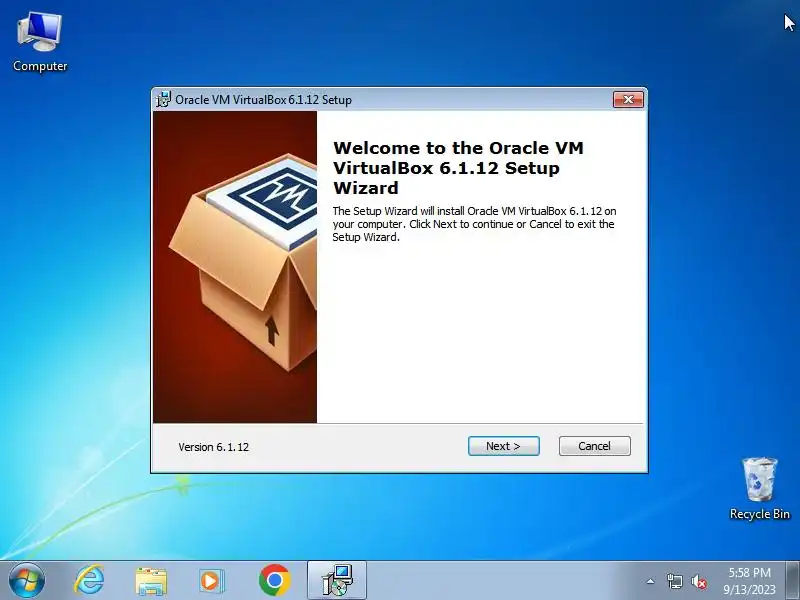Click the setup wizard description paragraph
The width and height of the screenshot is (800, 600).
coord(474,224)
